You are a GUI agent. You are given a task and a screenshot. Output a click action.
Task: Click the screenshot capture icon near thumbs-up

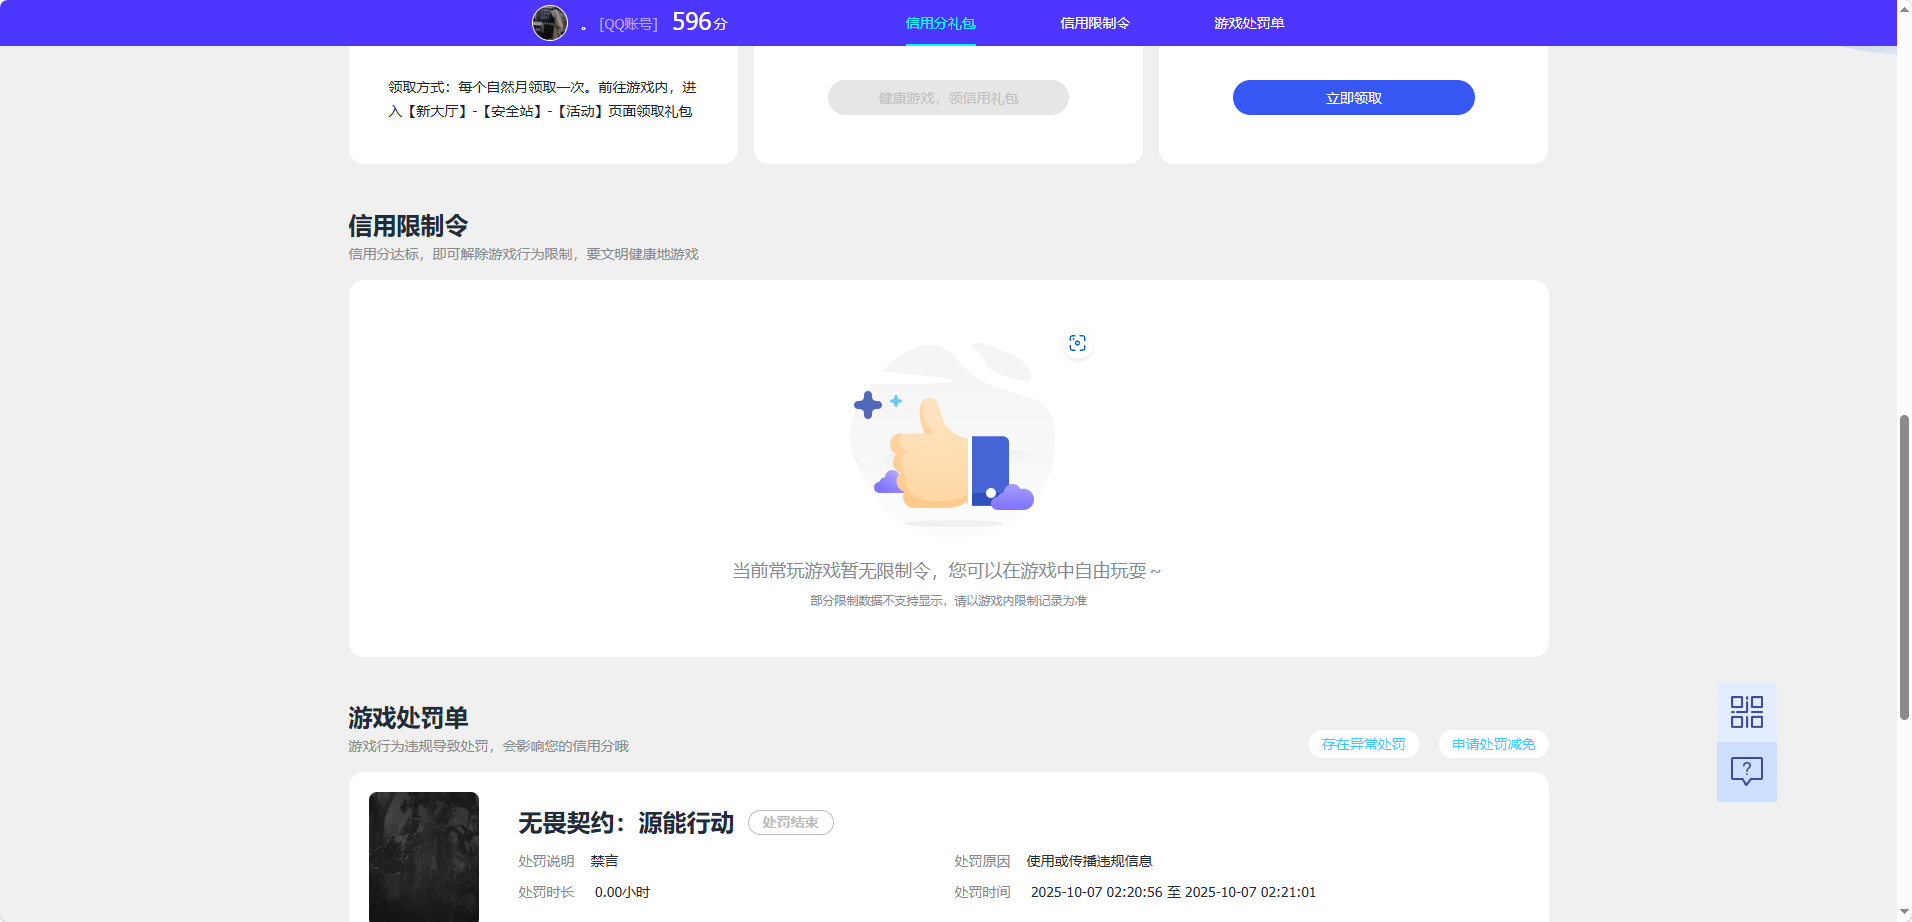pyautogui.click(x=1077, y=343)
